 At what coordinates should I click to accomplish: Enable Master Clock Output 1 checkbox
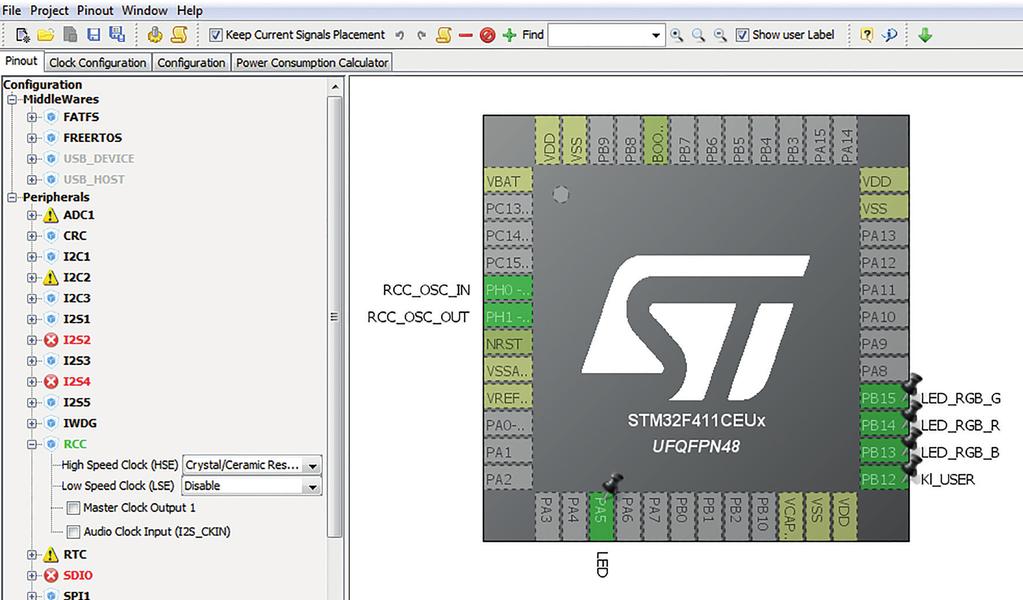(74, 508)
